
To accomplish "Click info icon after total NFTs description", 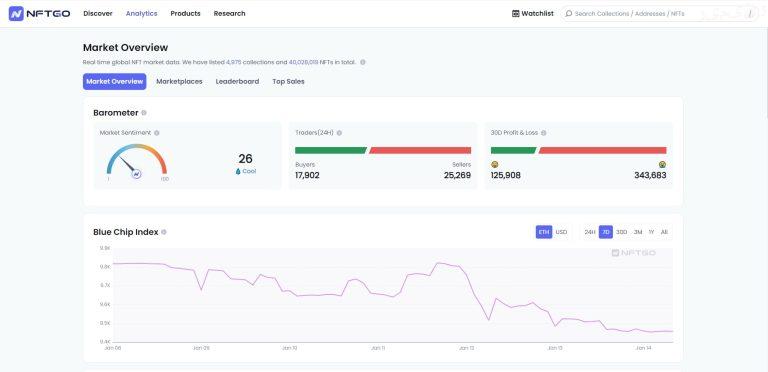I will click(363, 62).
